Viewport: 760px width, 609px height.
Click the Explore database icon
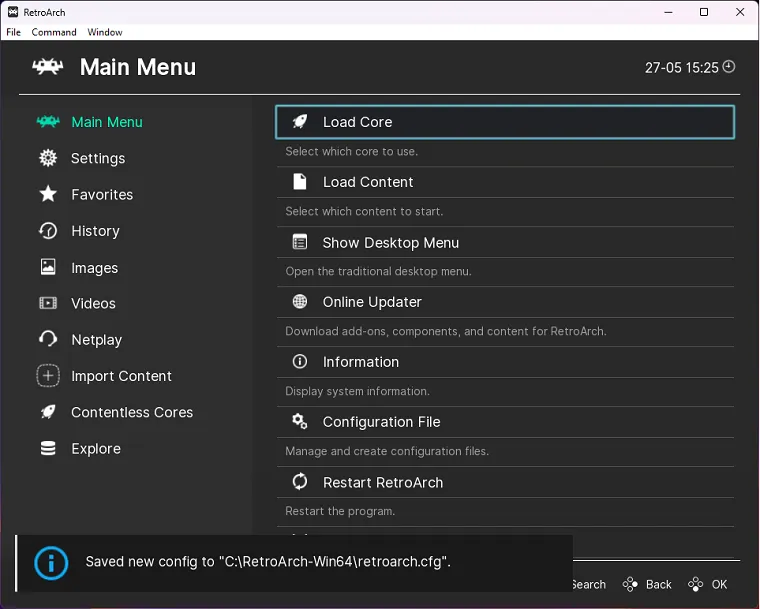click(48, 449)
